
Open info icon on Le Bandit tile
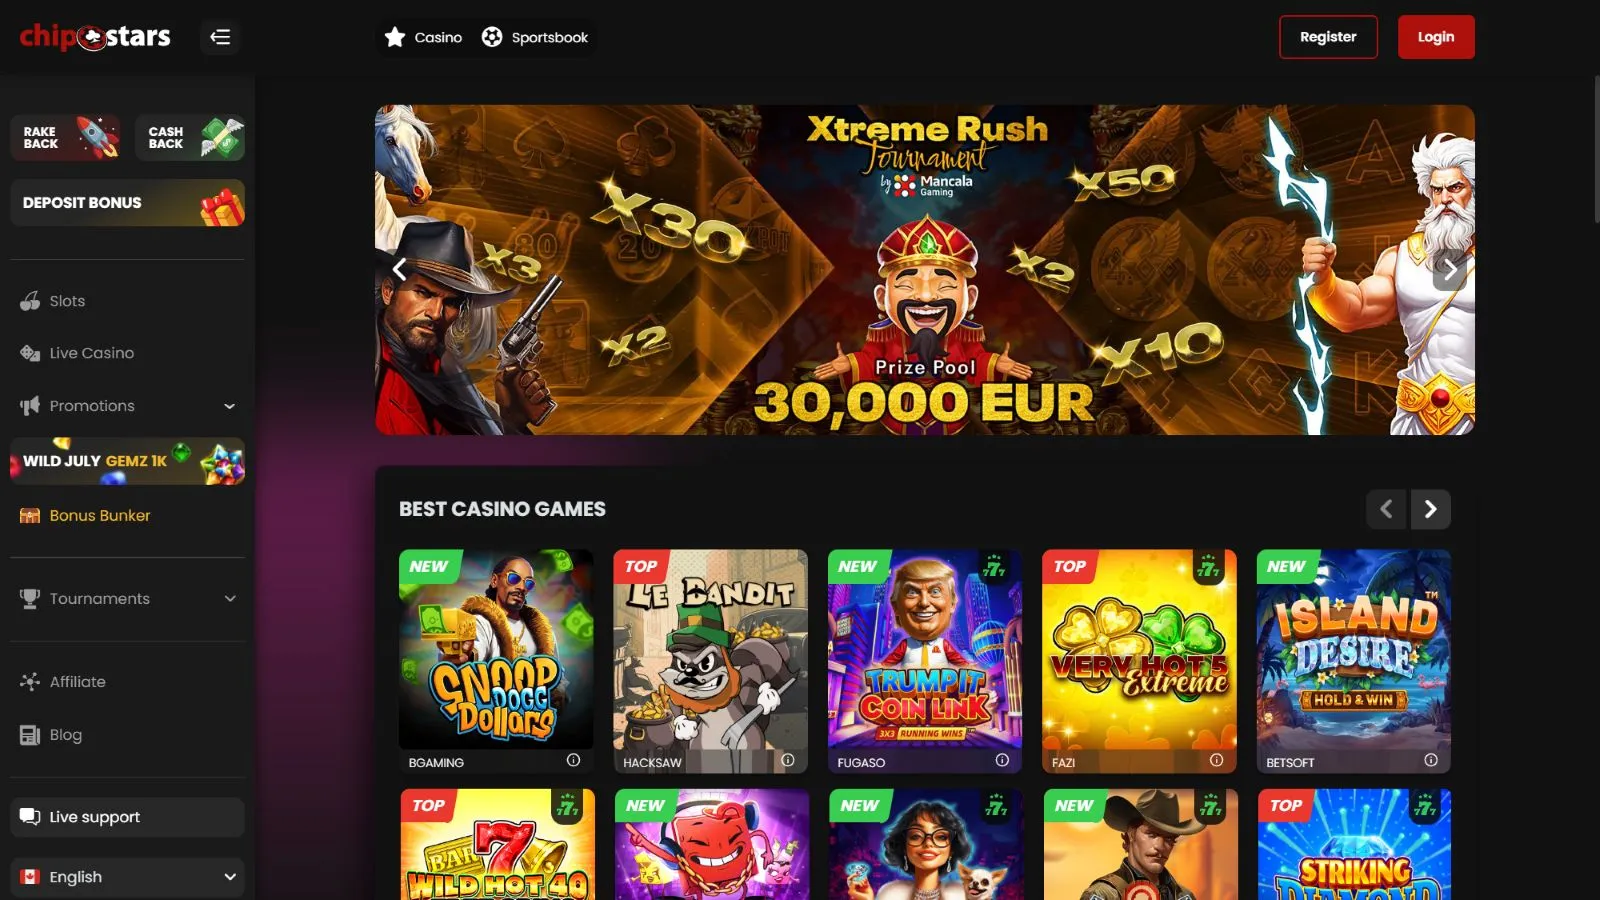click(788, 760)
